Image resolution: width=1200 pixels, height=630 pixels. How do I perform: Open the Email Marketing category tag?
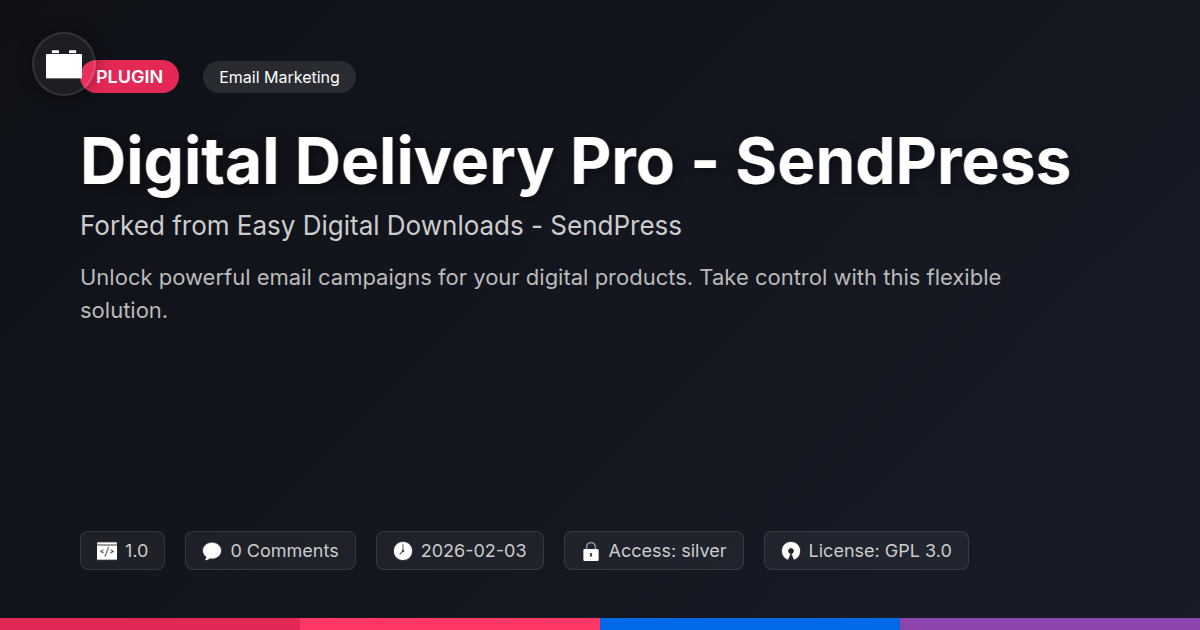click(x=279, y=77)
